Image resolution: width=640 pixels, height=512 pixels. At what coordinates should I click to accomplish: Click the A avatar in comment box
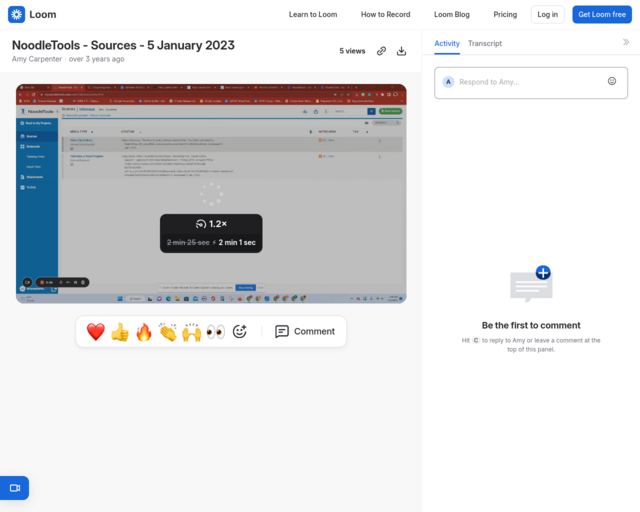(448, 82)
